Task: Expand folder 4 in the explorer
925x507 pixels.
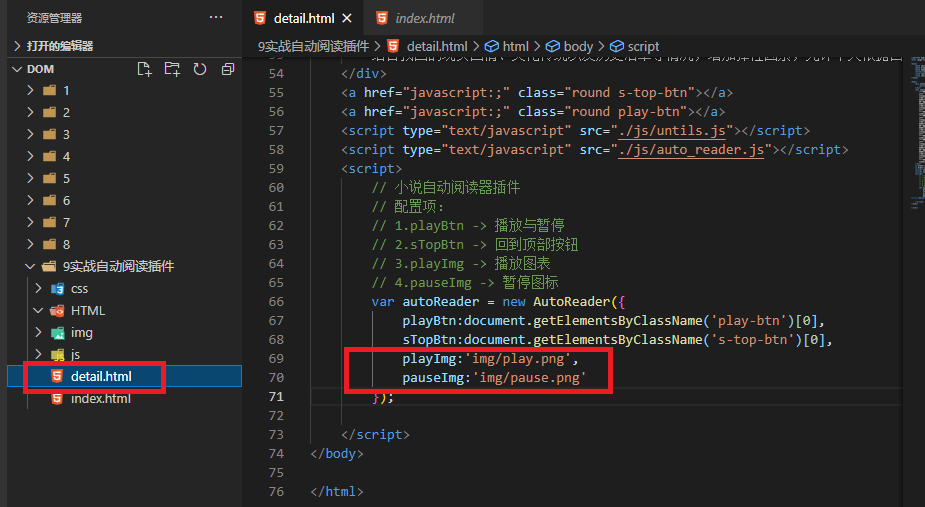Action: [31, 156]
